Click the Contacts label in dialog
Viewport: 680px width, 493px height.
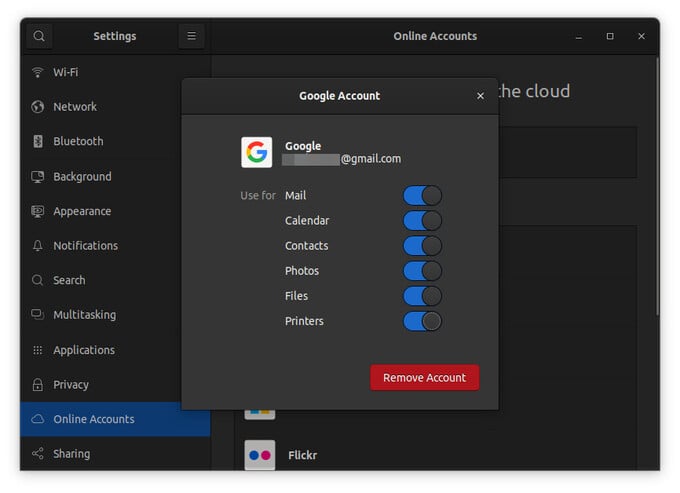pyautogui.click(x=307, y=246)
